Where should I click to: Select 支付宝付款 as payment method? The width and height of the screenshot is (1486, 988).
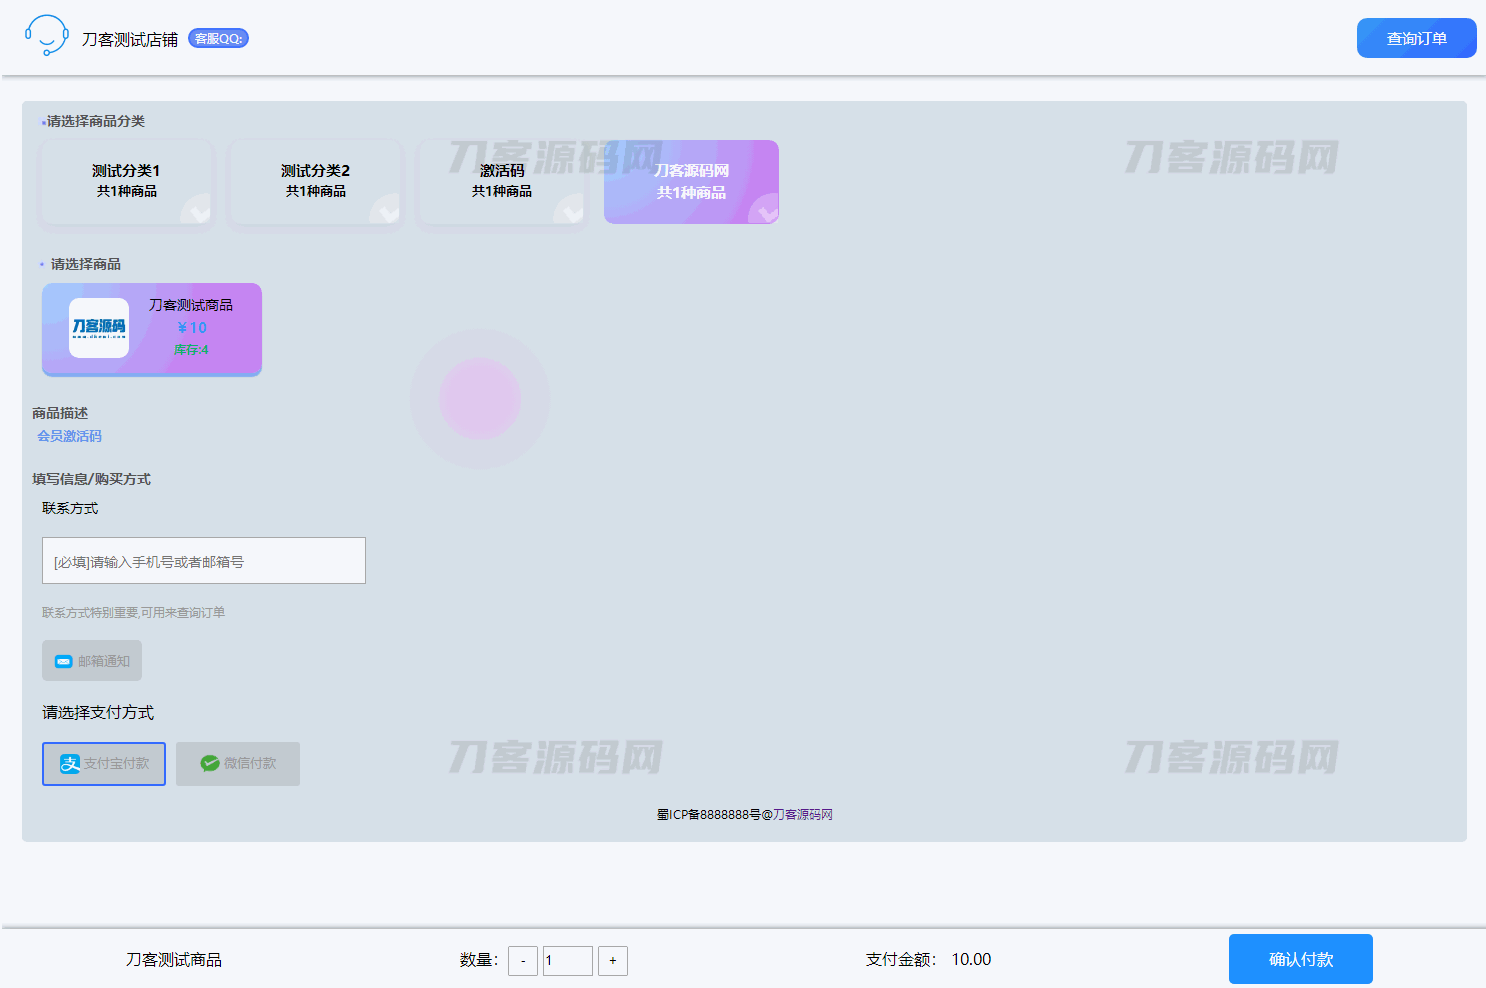click(x=104, y=764)
